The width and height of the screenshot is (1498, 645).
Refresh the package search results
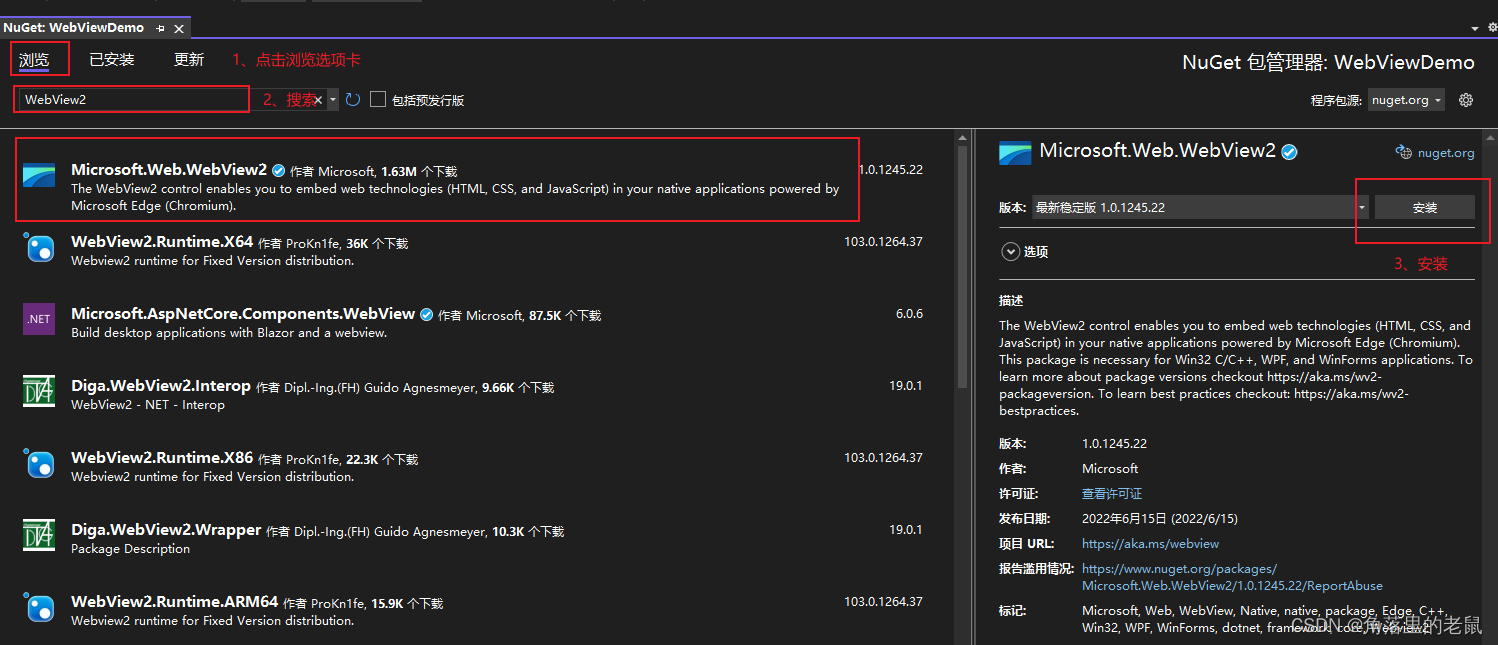tap(352, 100)
